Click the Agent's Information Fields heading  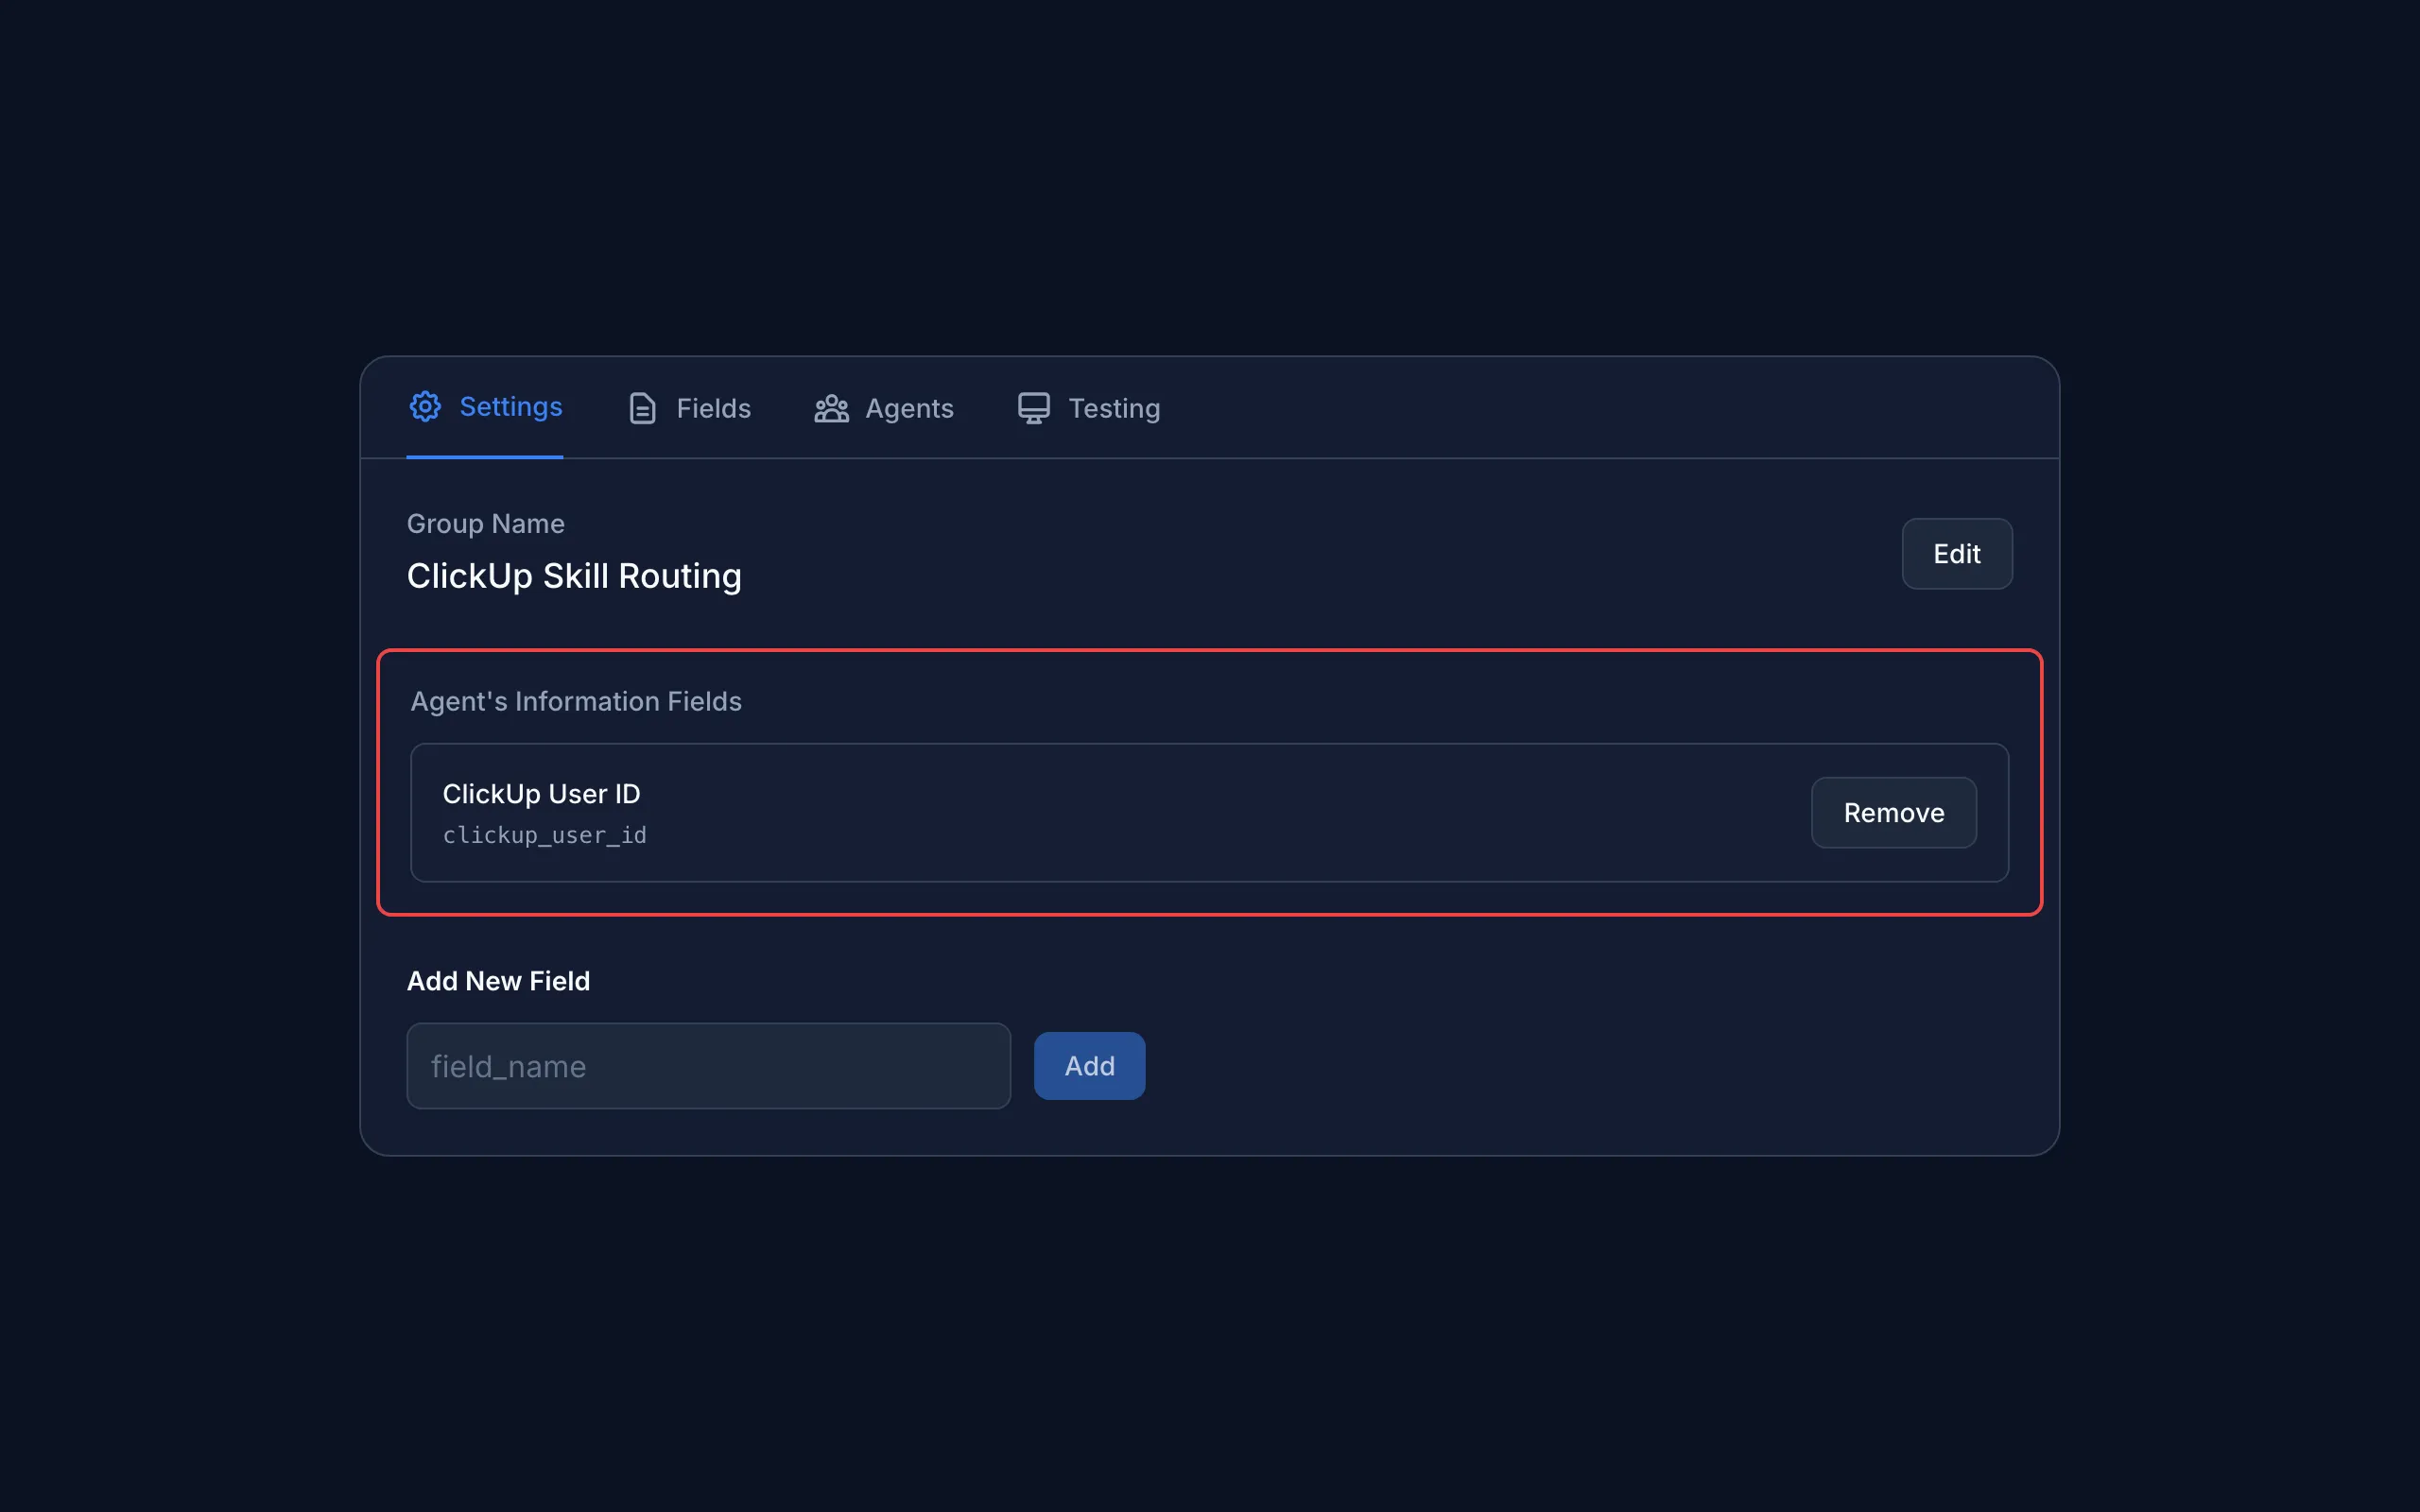coord(576,701)
